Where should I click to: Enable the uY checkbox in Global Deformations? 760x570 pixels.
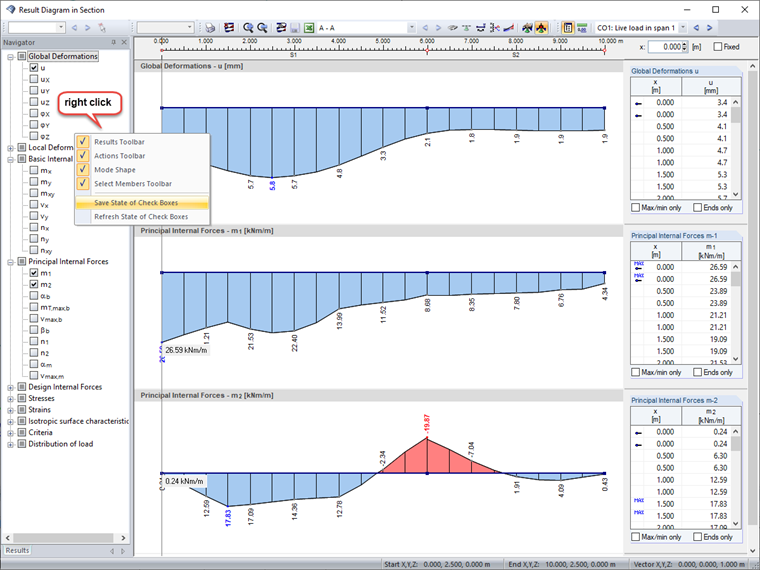pyautogui.click(x=33, y=90)
